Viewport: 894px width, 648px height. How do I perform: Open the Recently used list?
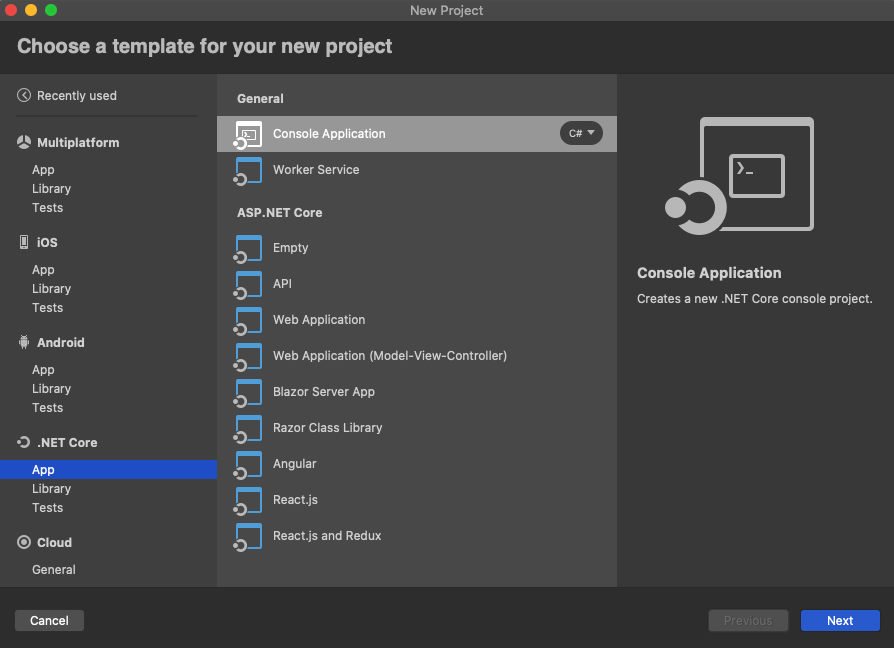click(76, 95)
